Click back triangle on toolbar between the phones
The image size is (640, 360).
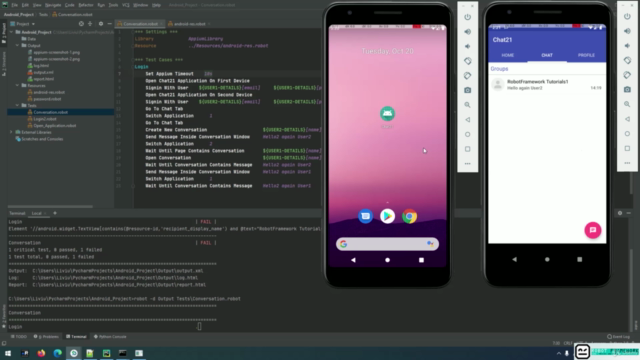[x=467, y=120]
